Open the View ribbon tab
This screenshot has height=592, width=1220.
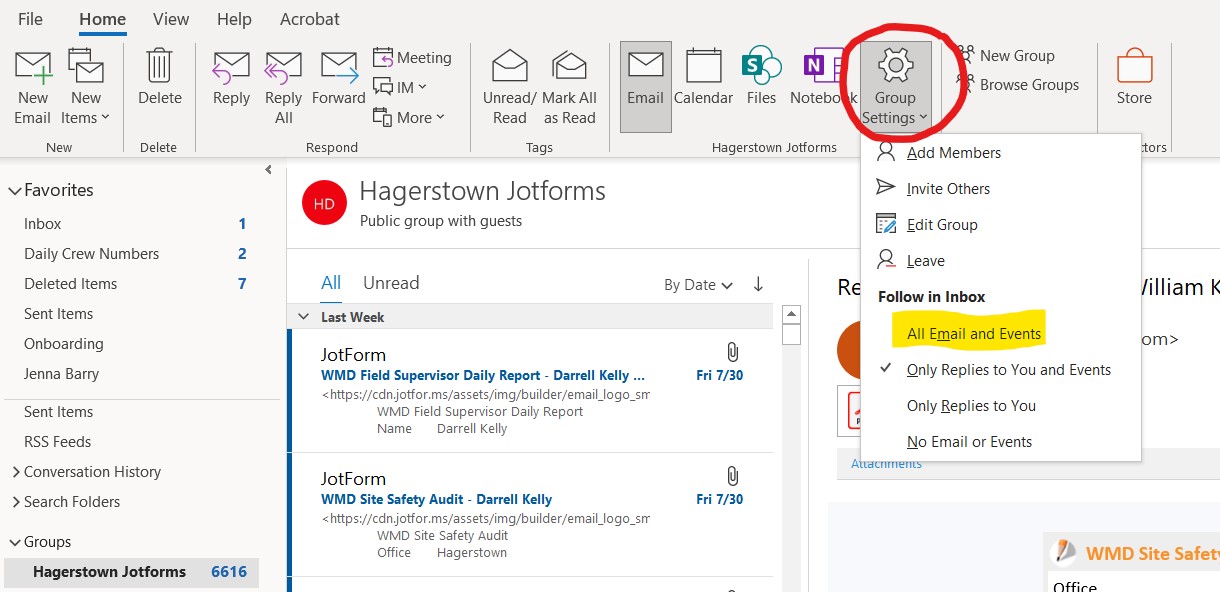(171, 19)
